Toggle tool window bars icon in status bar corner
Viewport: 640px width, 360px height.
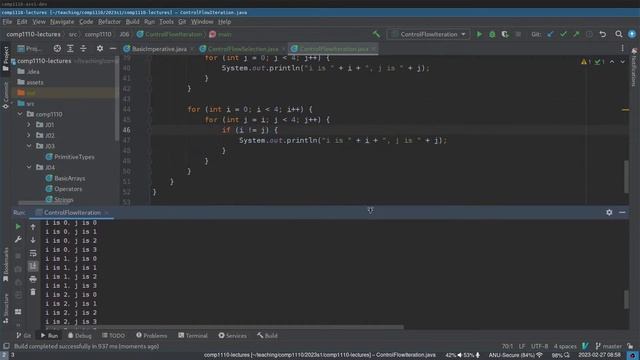click(x=6, y=346)
